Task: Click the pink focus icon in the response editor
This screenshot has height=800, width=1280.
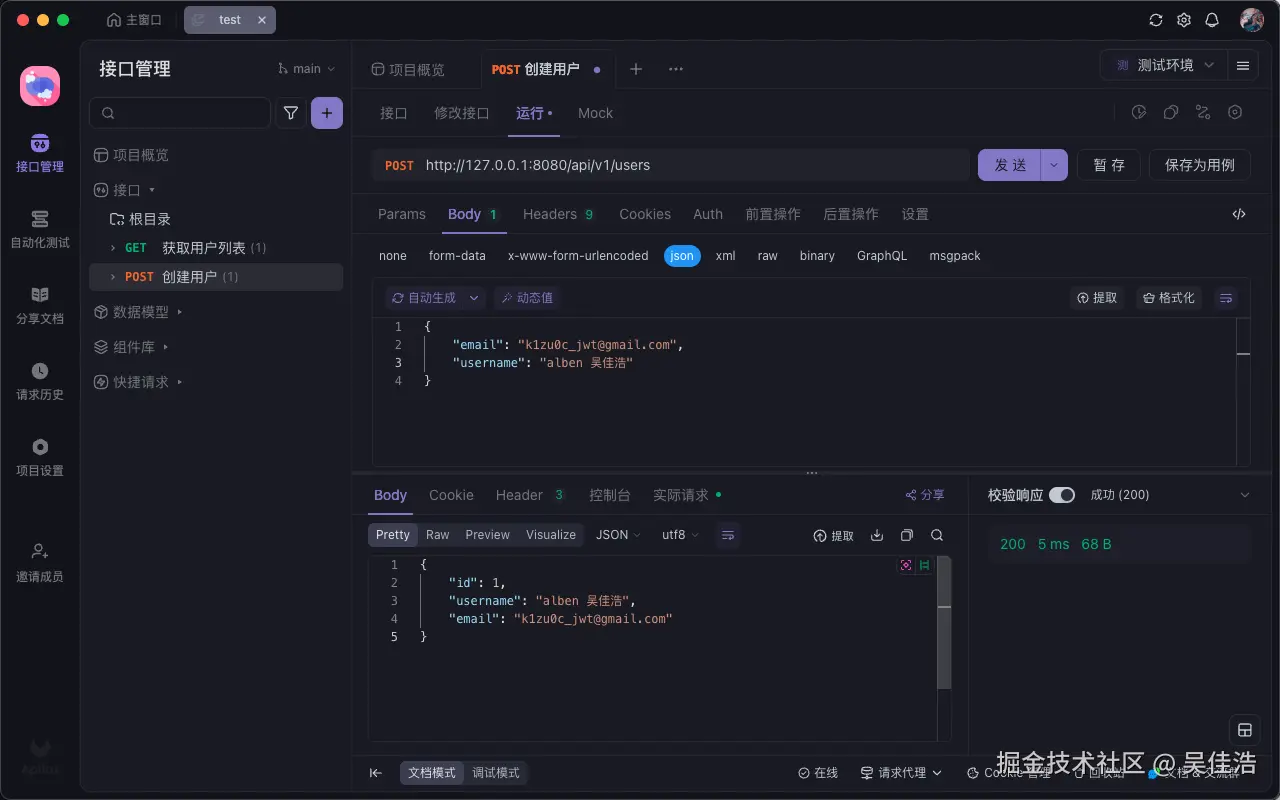Action: [906, 565]
